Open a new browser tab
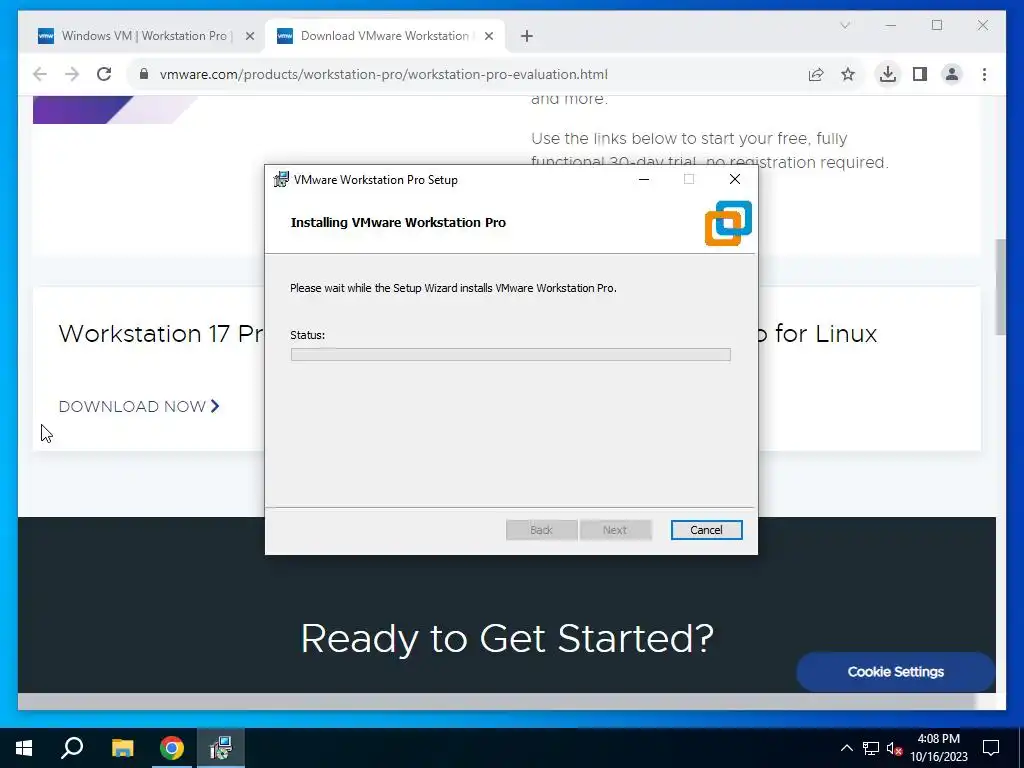Image resolution: width=1024 pixels, height=768 pixels. point(526,36)
